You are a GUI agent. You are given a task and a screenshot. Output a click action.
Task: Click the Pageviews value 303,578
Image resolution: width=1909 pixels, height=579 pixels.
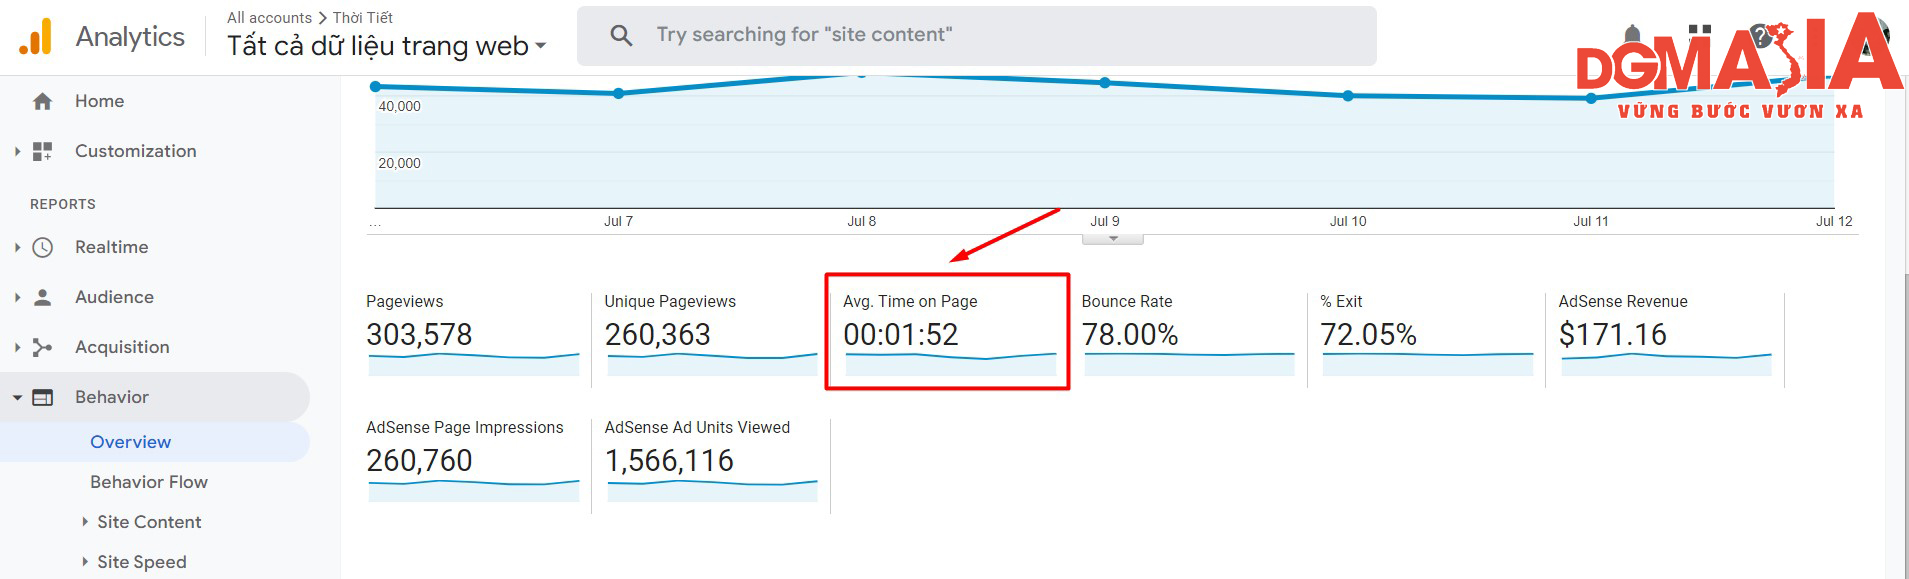coord(419,334)
